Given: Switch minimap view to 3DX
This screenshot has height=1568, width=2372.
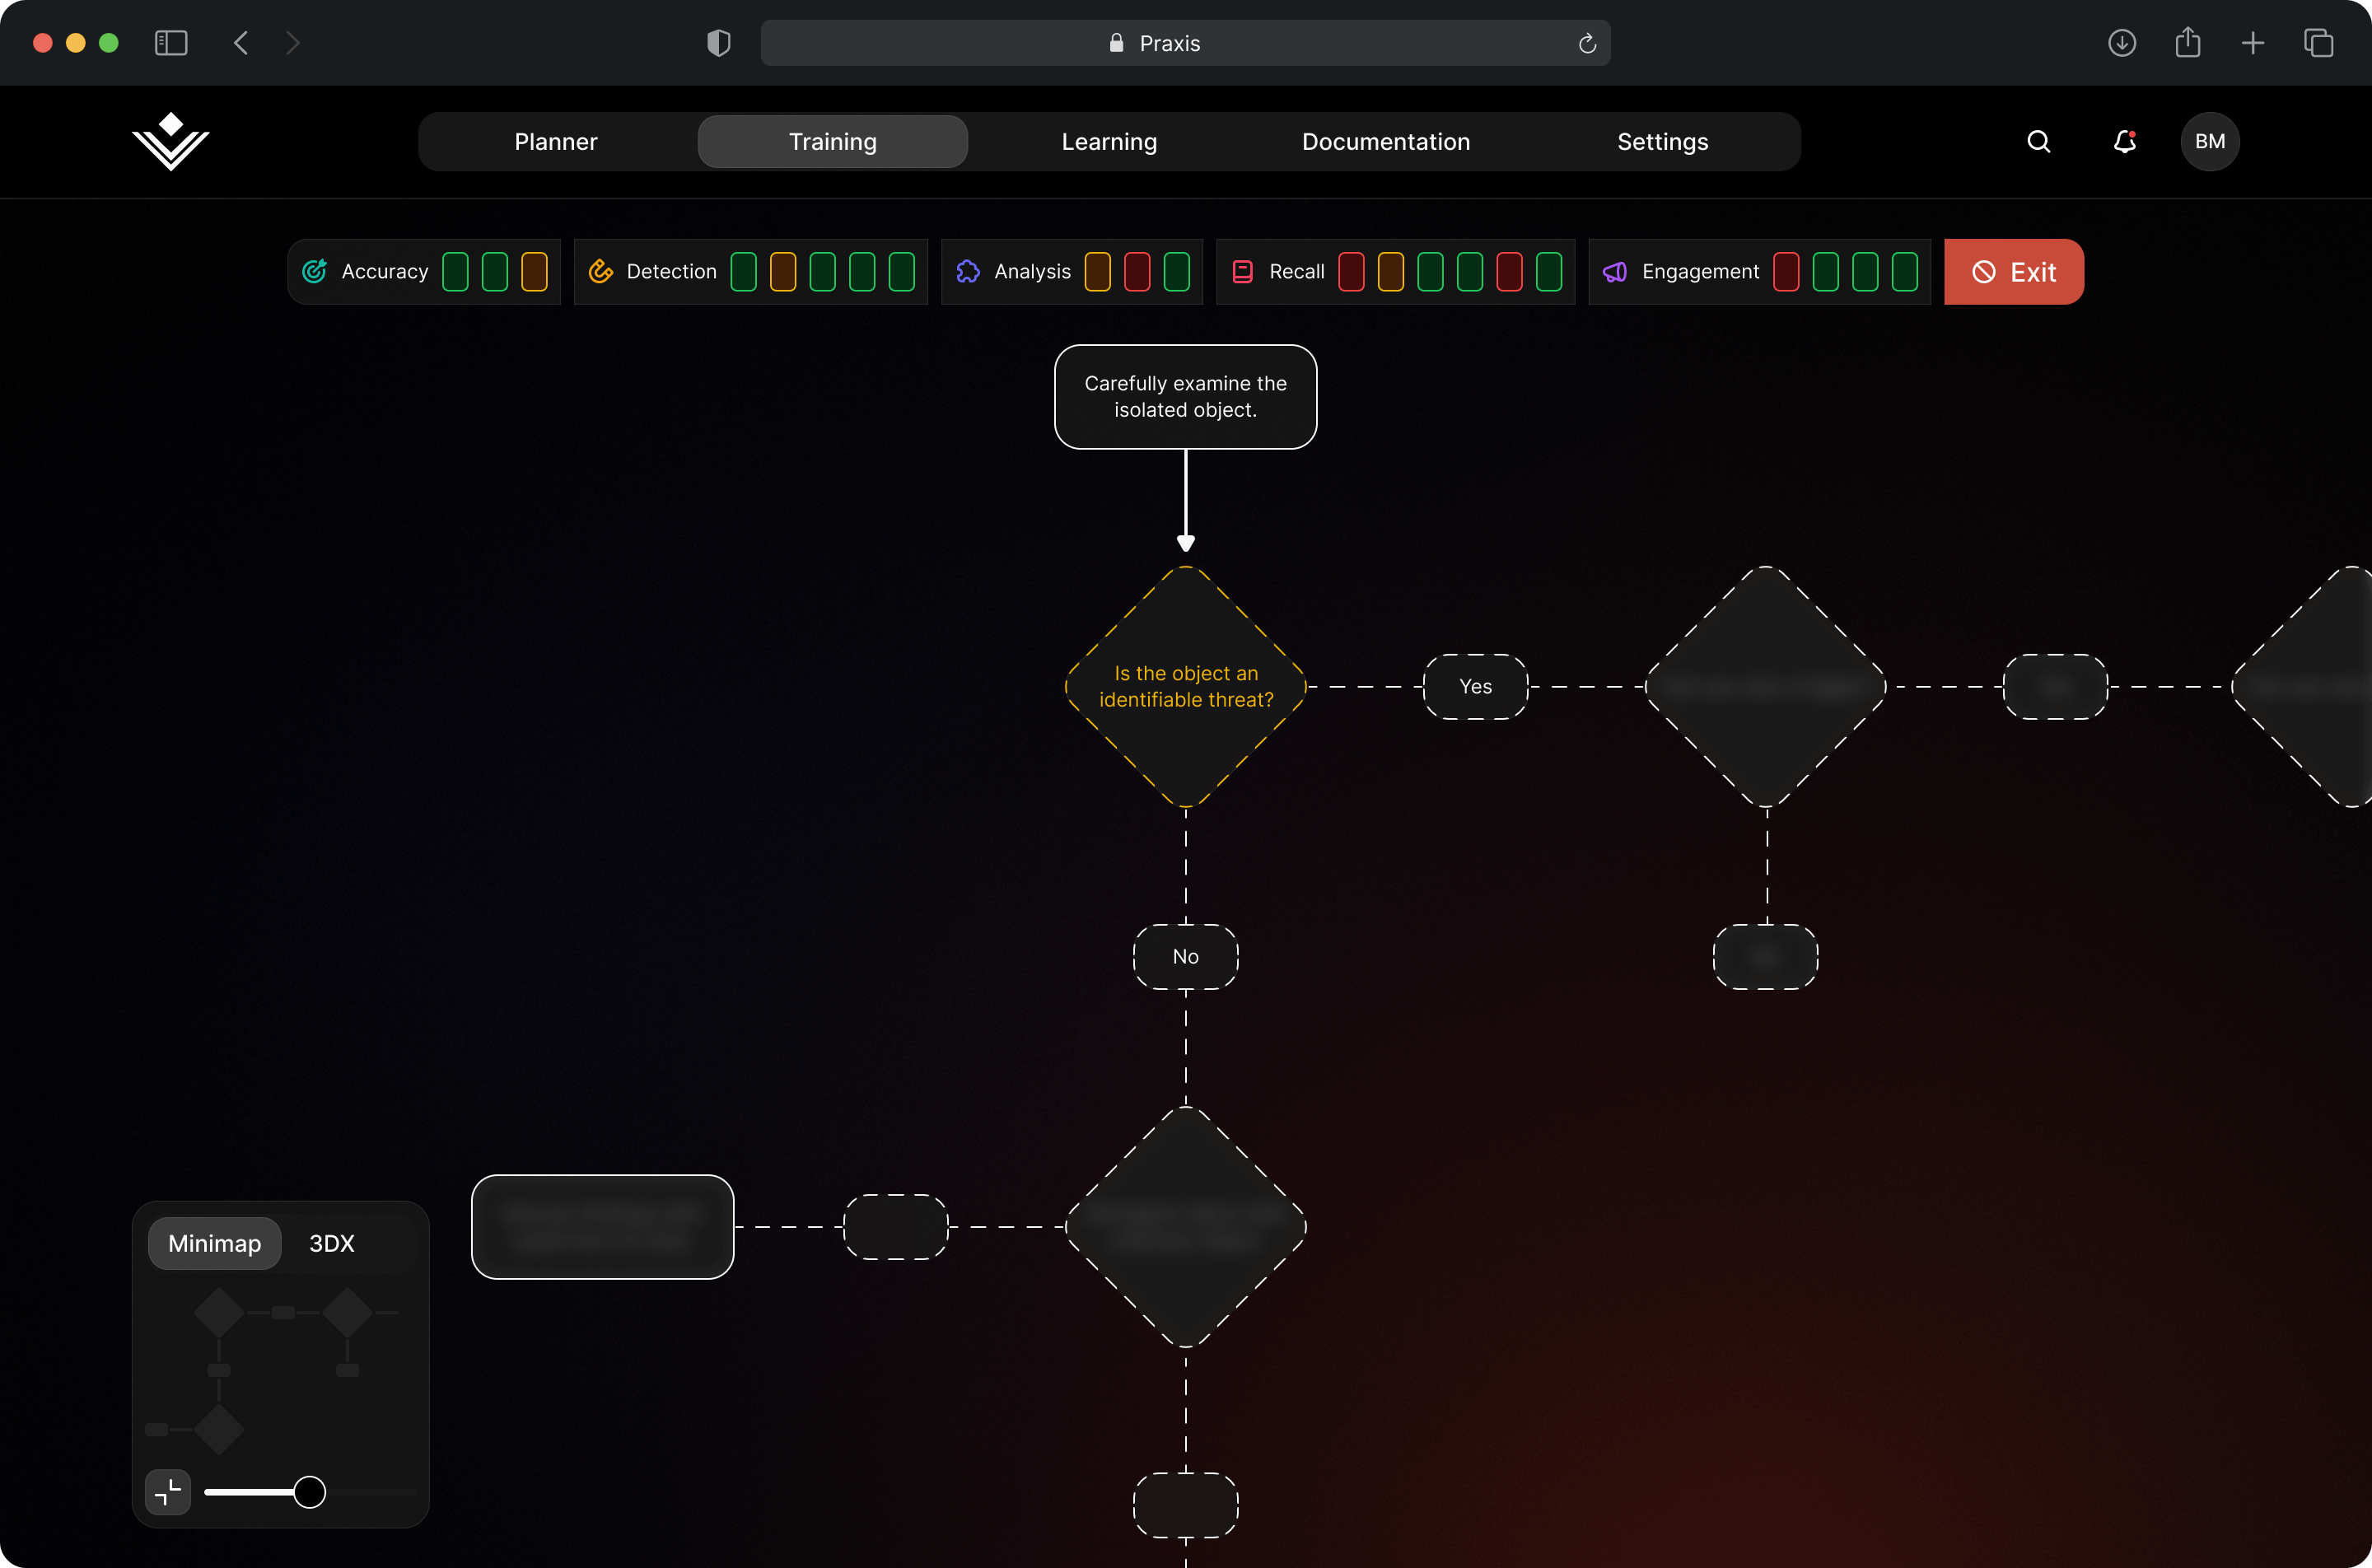Looking at the screenshot, I should (331, 1243).
